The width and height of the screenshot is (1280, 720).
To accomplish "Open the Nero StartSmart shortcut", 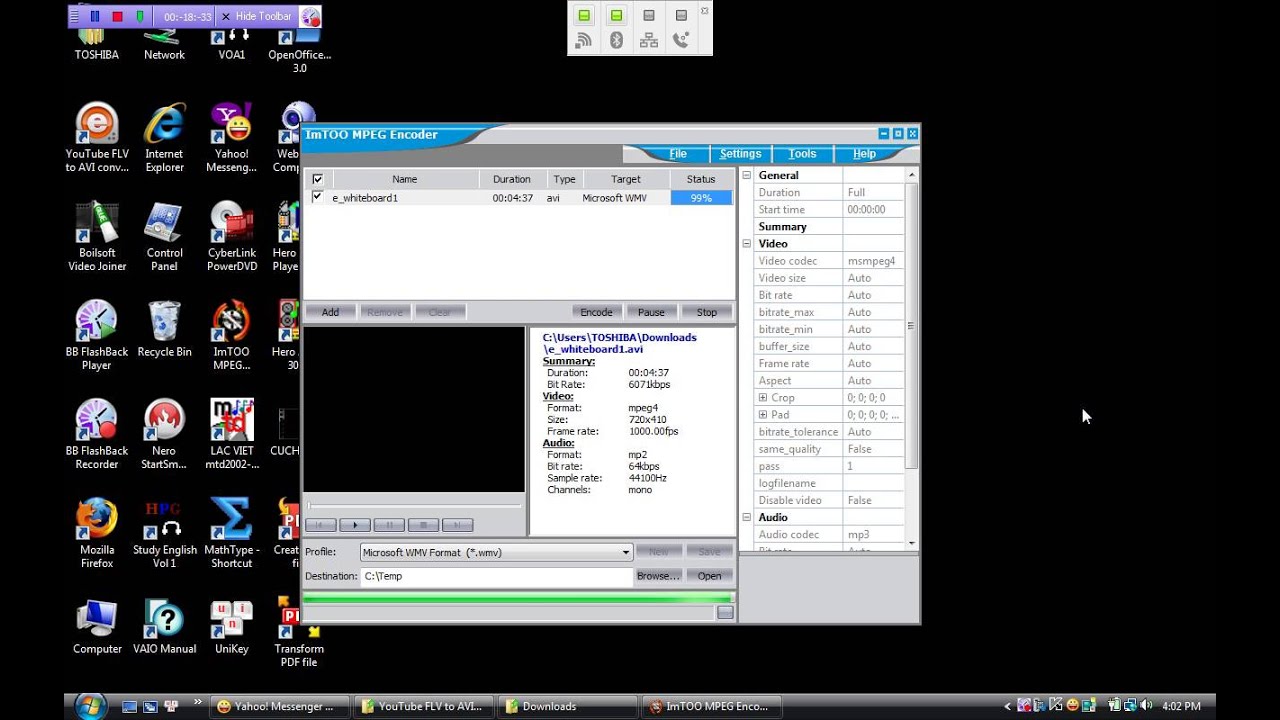I will point(164,435).
